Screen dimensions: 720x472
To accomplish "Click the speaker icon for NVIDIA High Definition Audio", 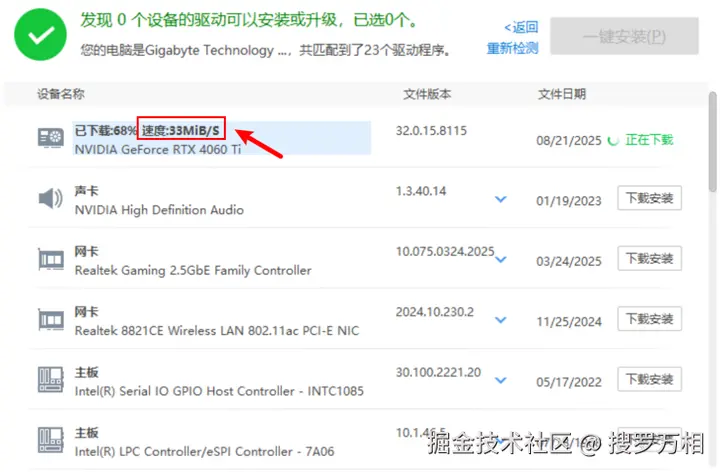I will [51, 199].
